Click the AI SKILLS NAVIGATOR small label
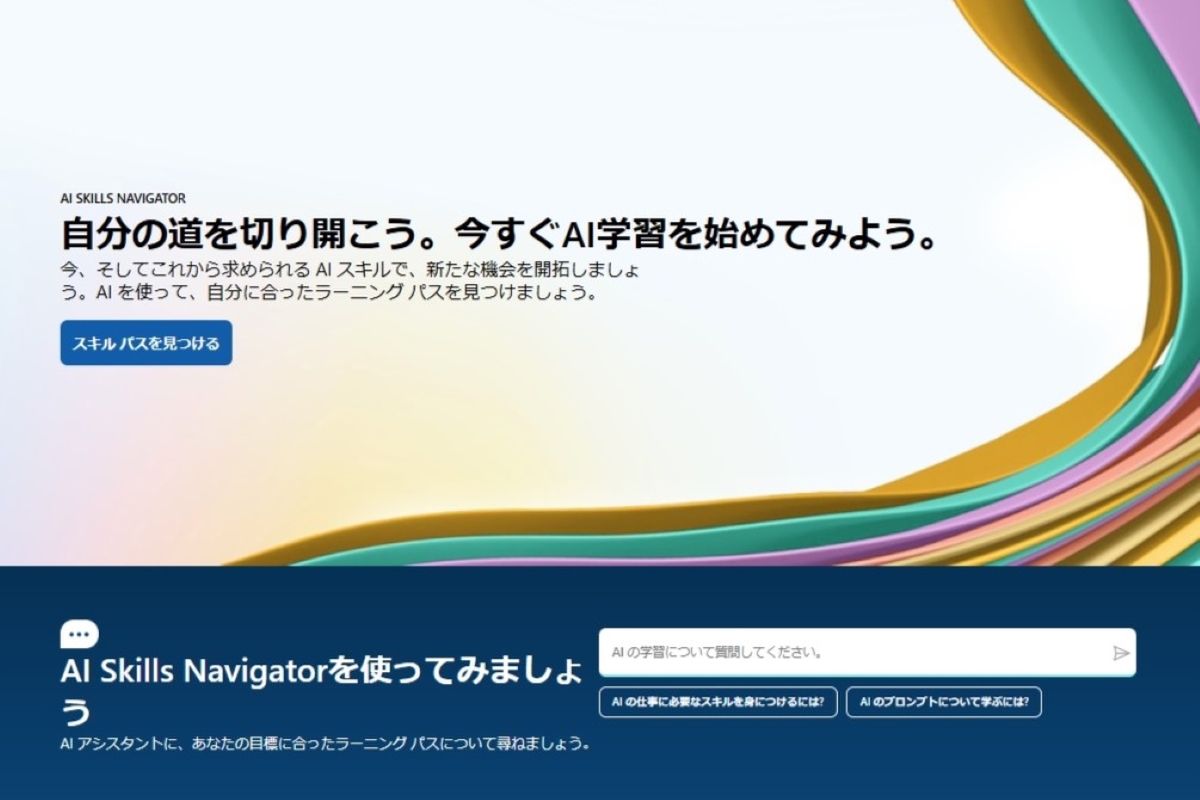The image size is (1200, 800). (123, 199)
